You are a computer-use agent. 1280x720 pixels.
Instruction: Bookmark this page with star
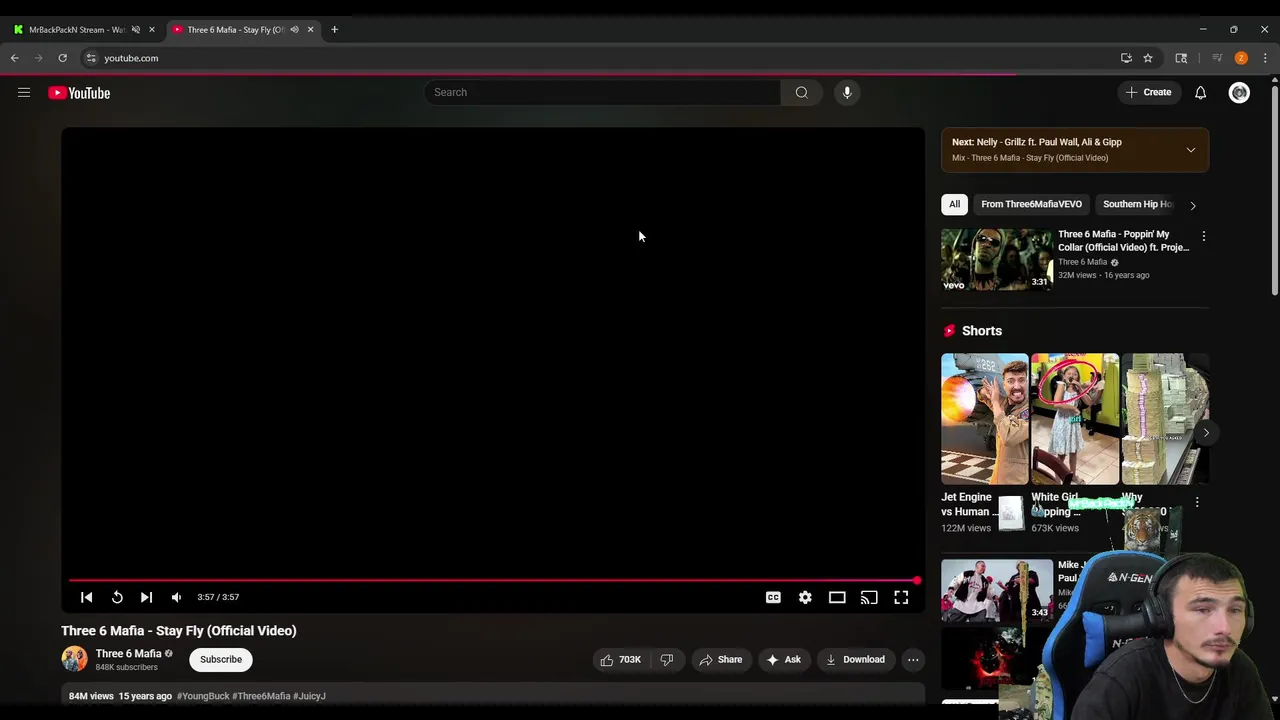1148,58
